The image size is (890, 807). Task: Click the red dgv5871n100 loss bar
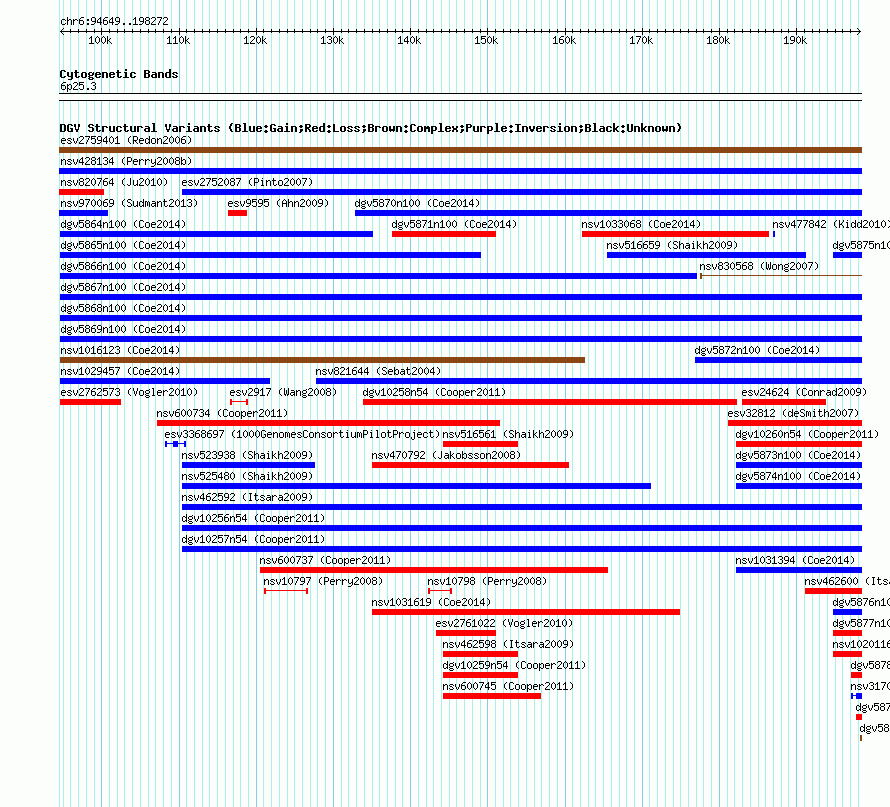(444, 234)
